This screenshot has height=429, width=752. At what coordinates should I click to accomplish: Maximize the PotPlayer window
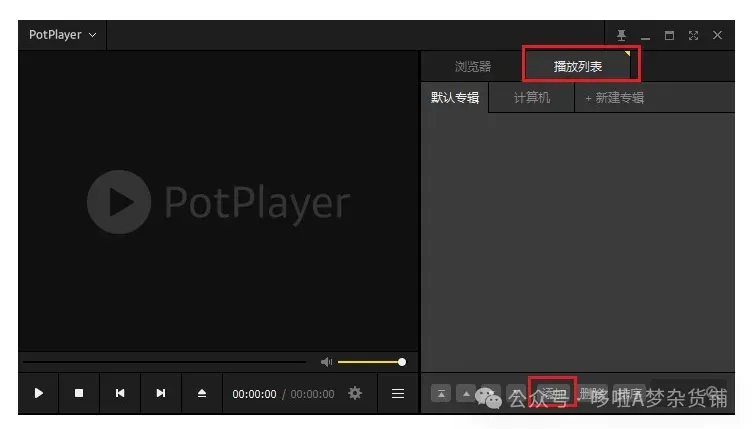[669, 35]
